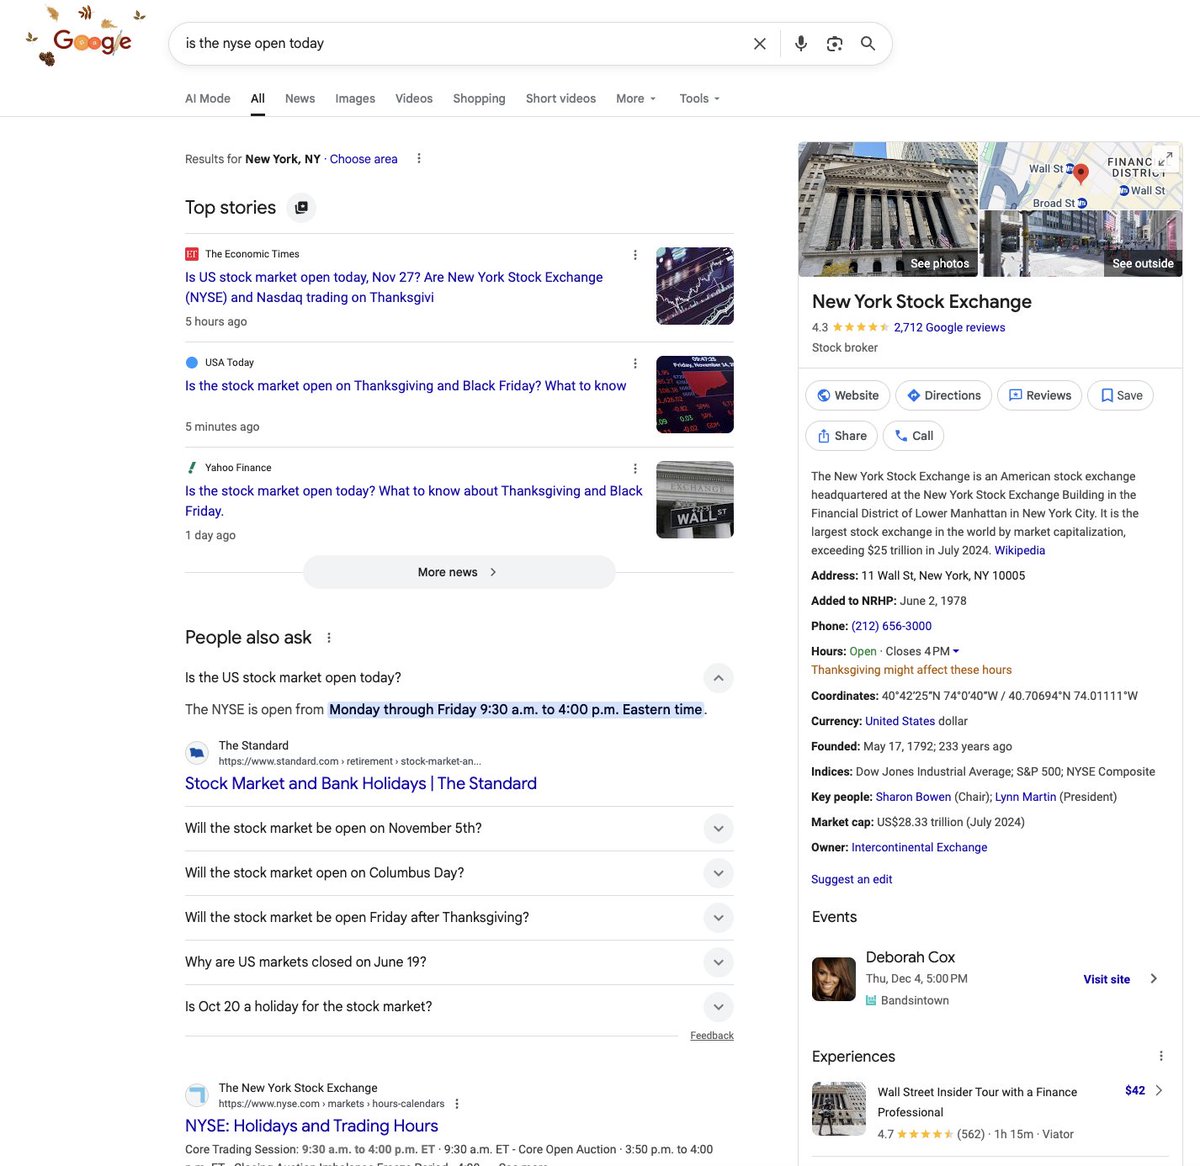The width and height of the screenshot is (1200, 1166).
Task: Open options for the Yahoo Finance story
Action: [635, 468]
